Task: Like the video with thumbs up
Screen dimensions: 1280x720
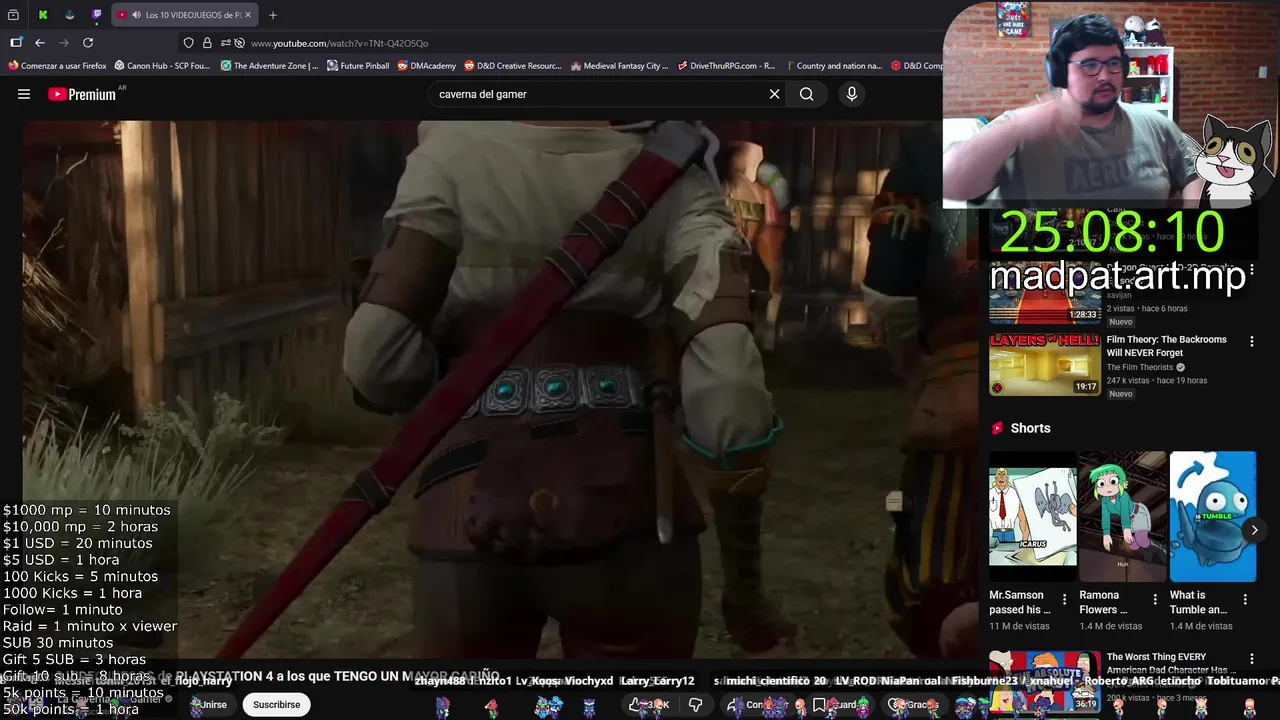Action: click(649, 704)
